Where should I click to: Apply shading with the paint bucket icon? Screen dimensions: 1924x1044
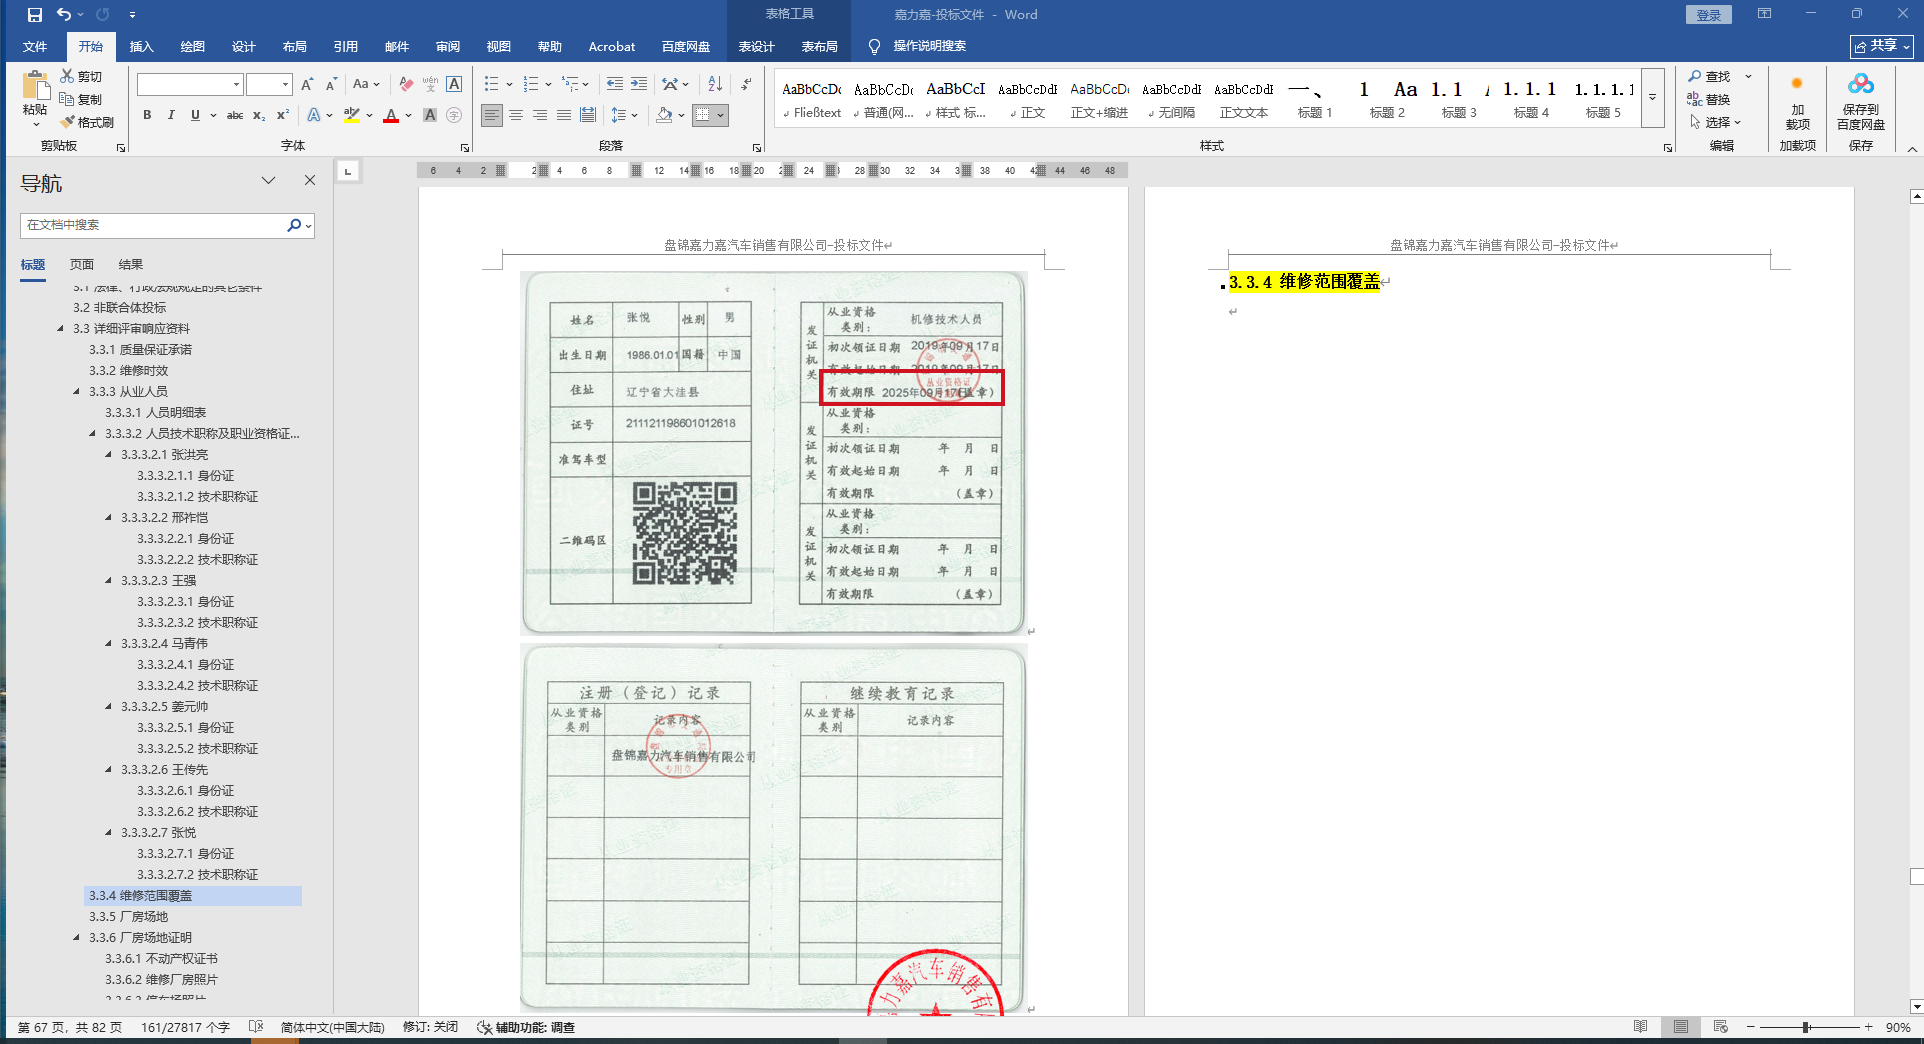pos(664,115)
